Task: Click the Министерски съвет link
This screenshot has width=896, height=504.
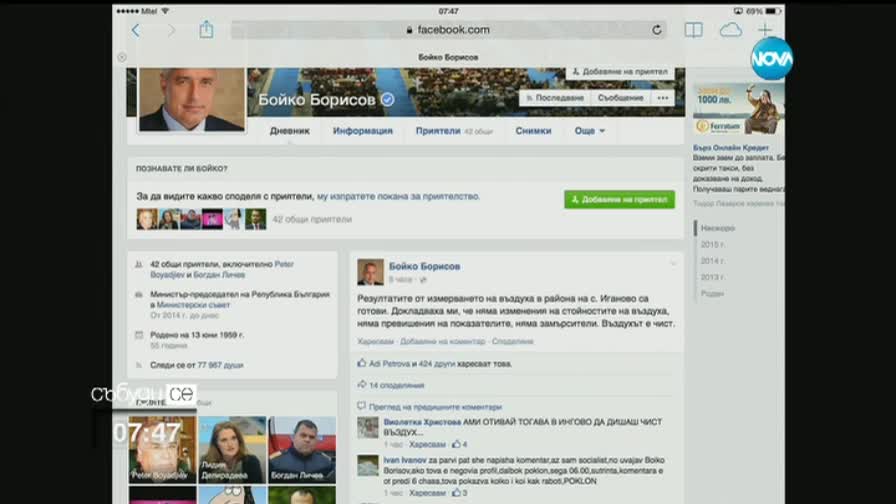Action: coord(193,305)
